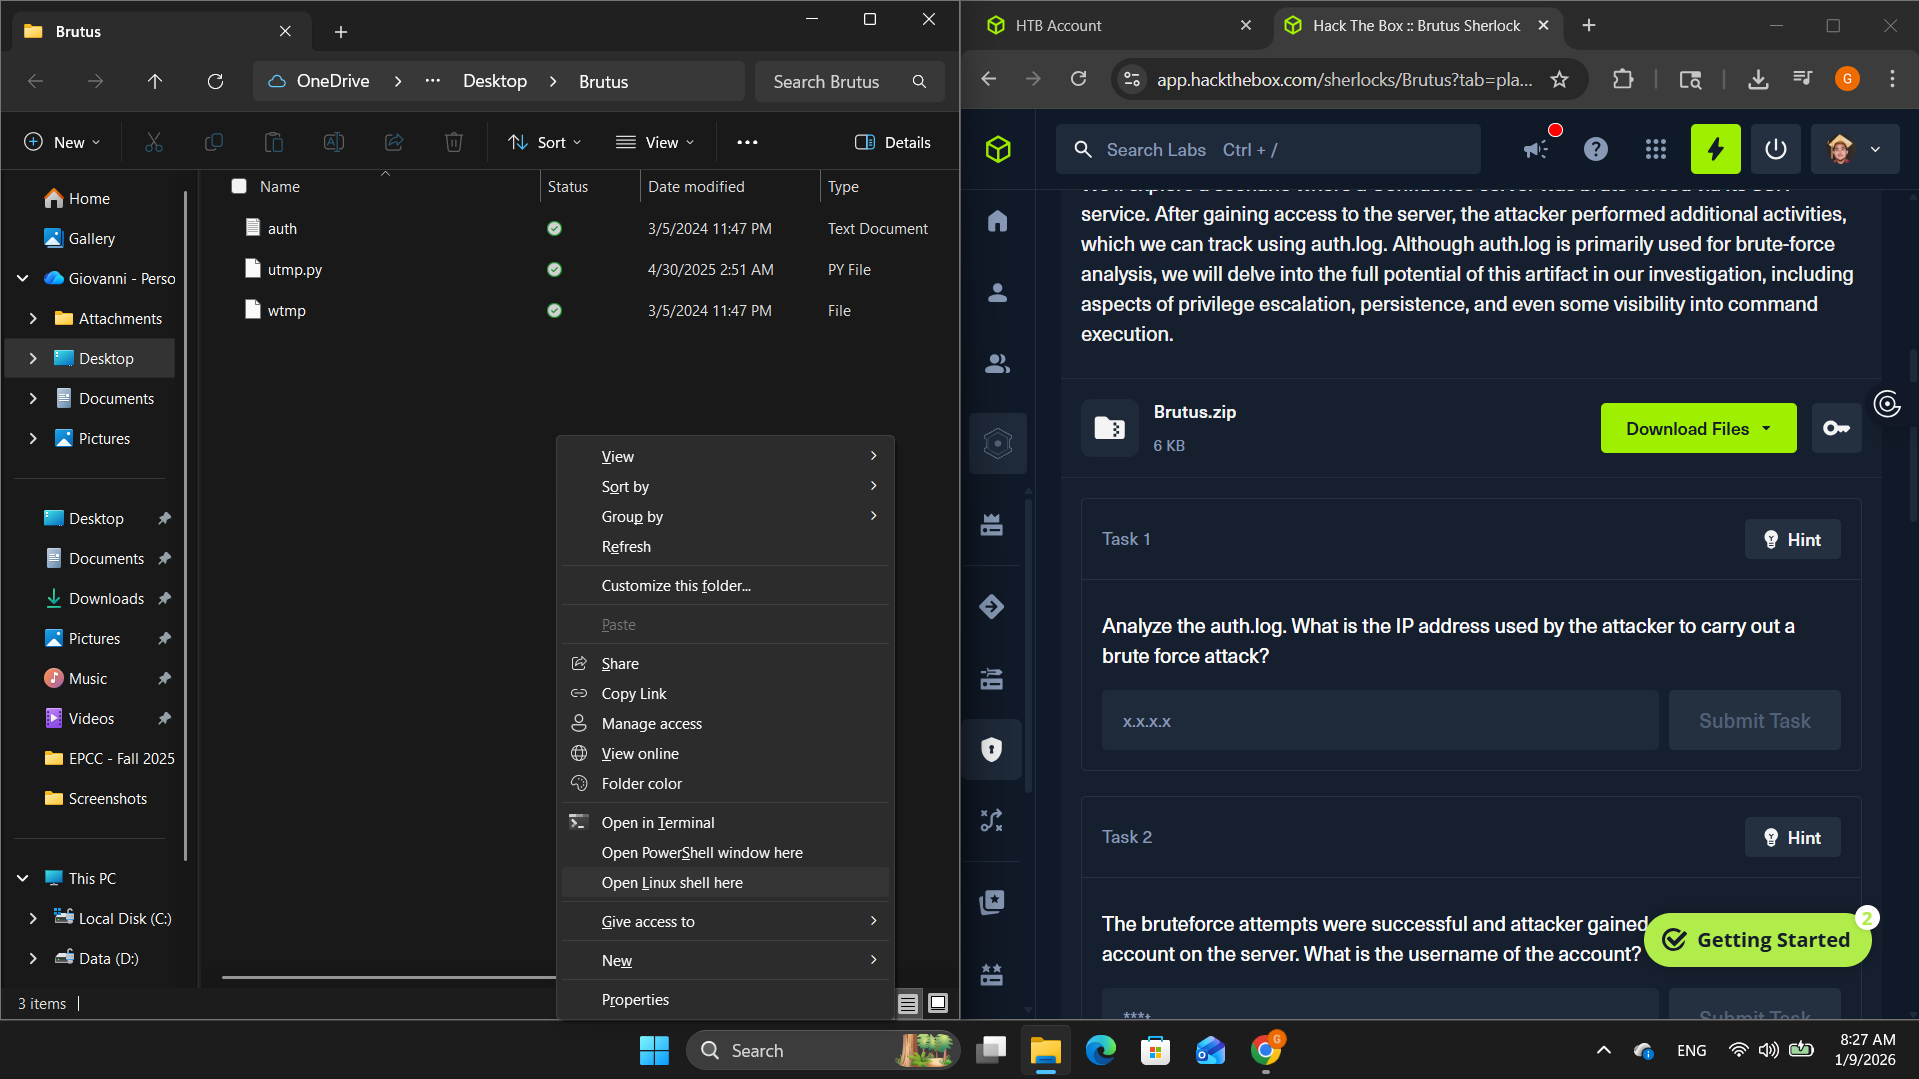1919x1079 pixels.
Task: Open Chrome Extensions puzzle icon
Action: coord(1623,79)
